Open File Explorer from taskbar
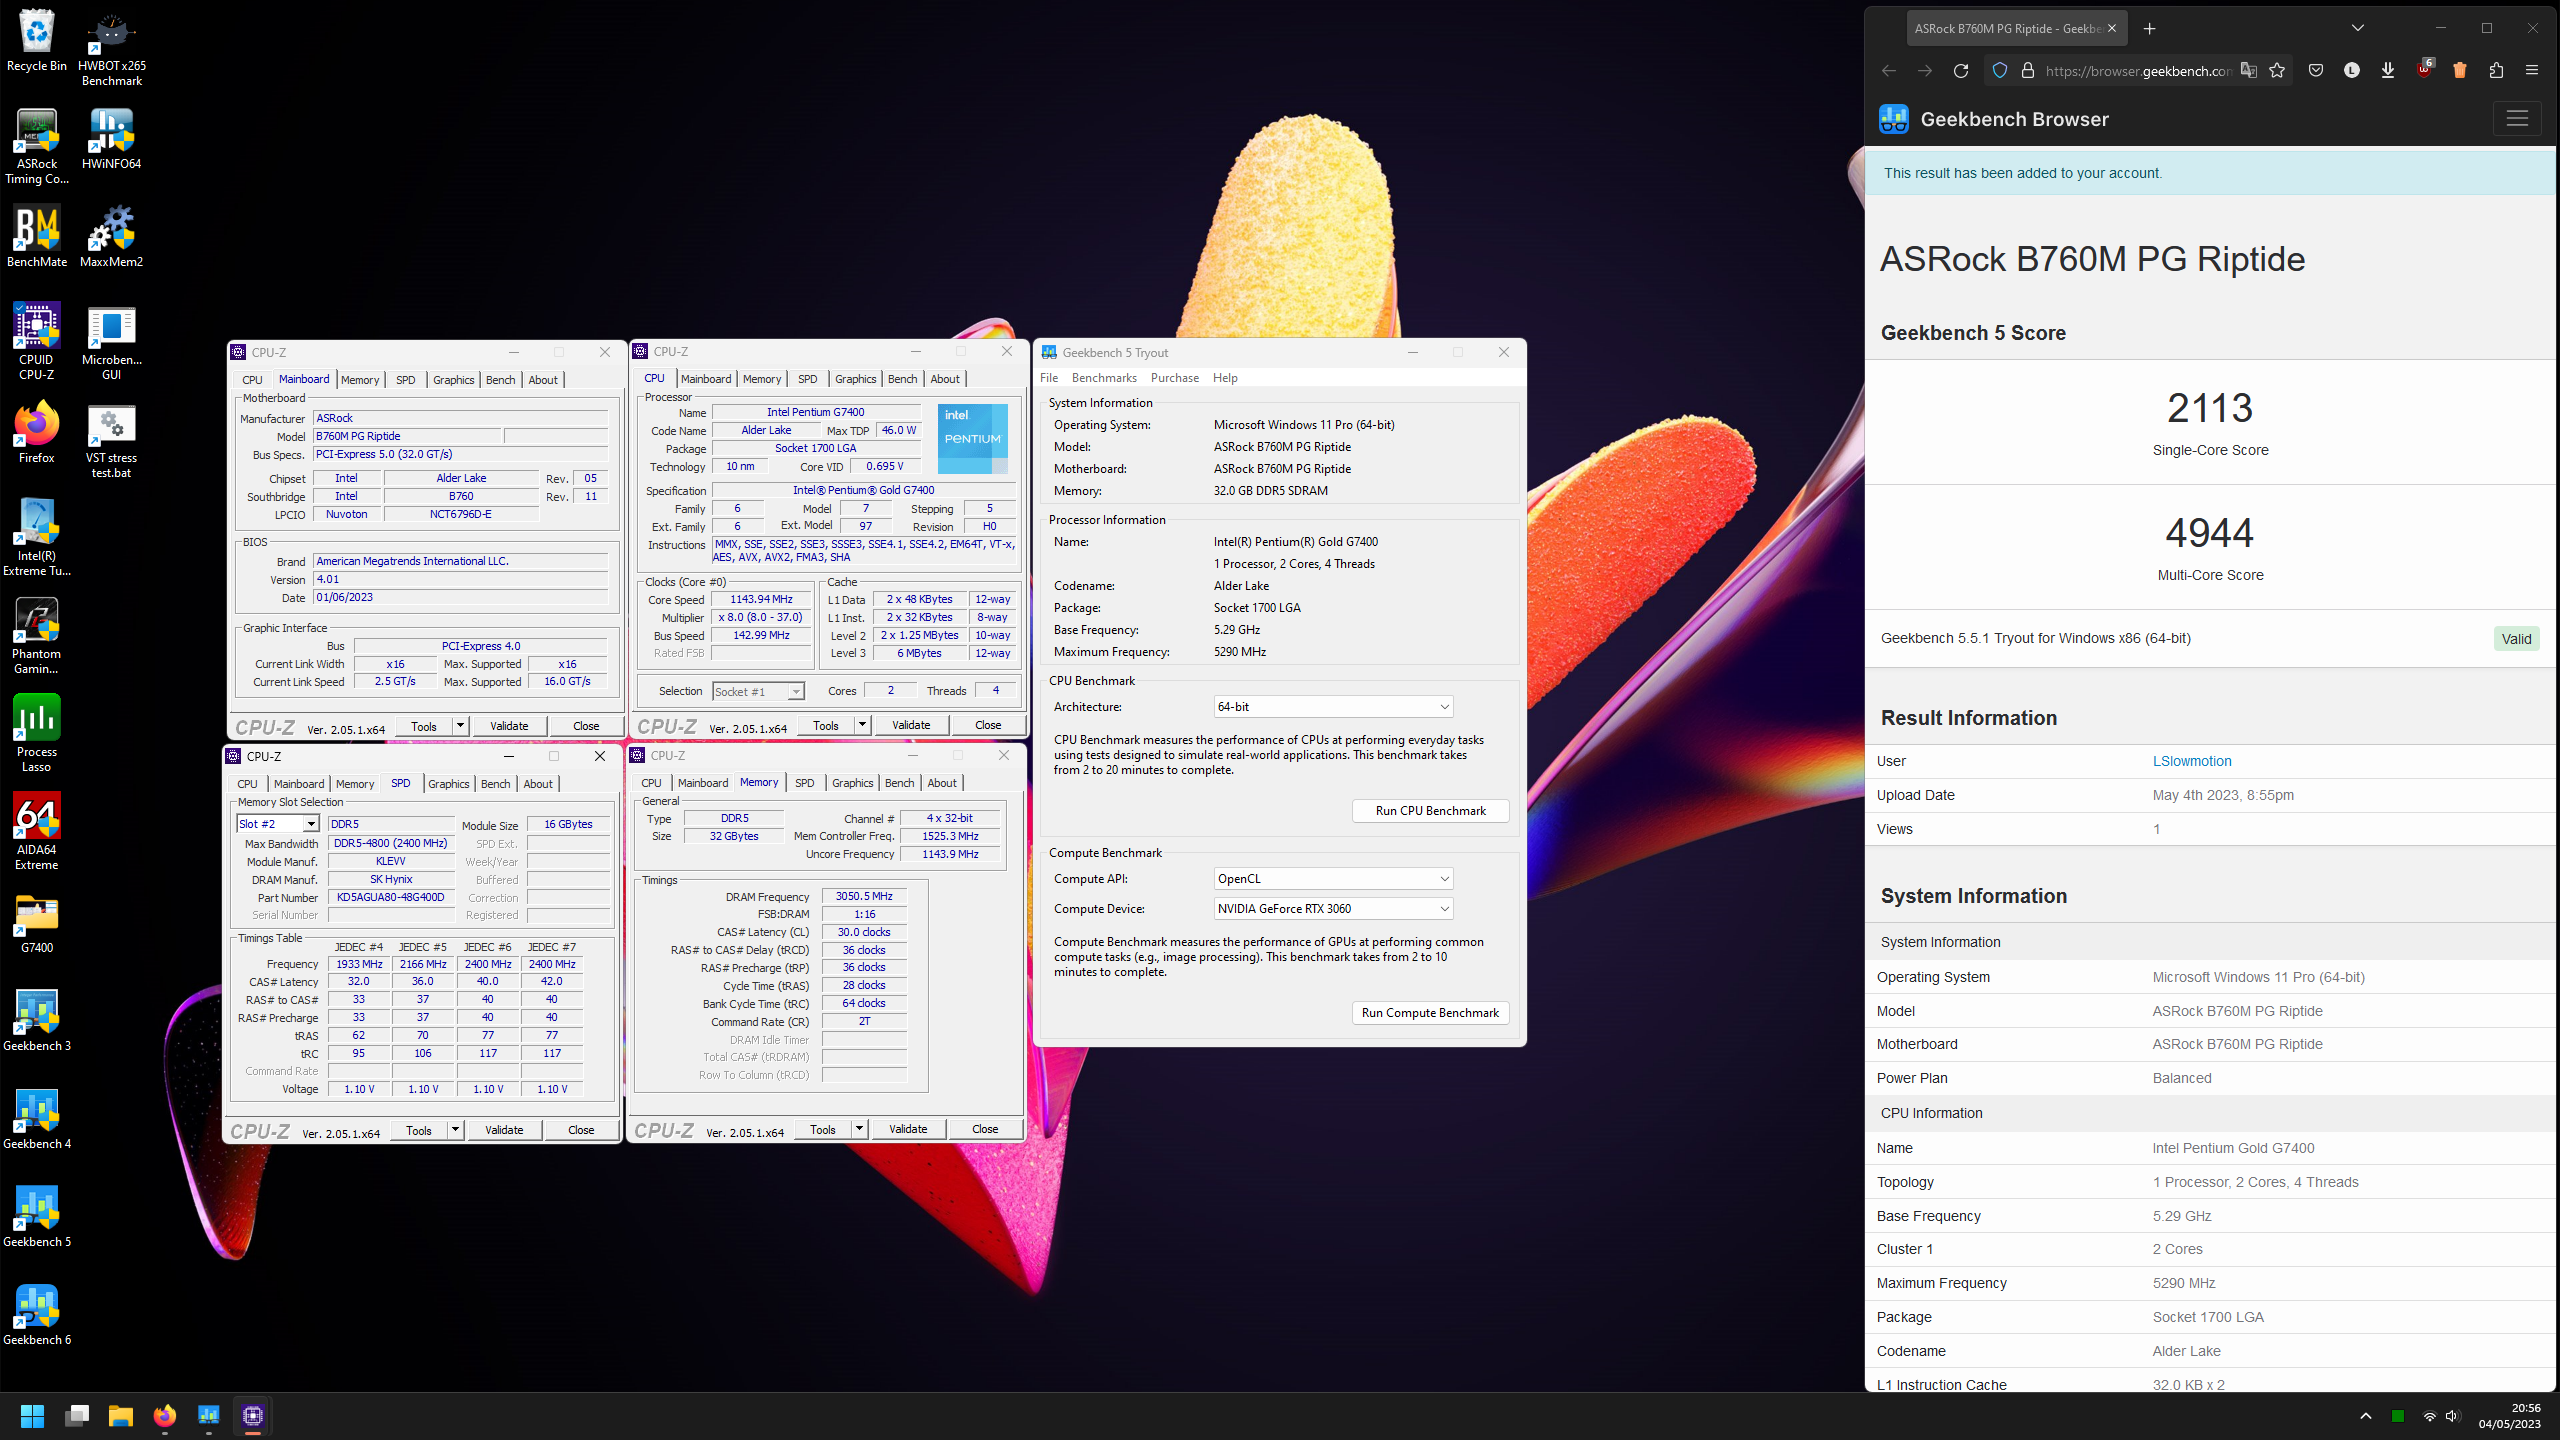 [x=121, y=1416]
